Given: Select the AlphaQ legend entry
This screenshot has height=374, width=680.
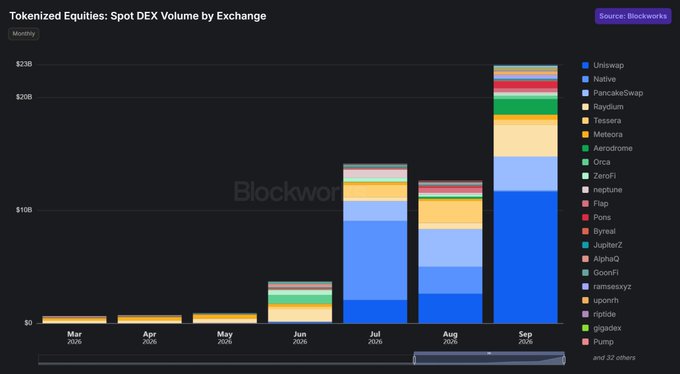Looking at the screenshot, I should click(601, 259).
